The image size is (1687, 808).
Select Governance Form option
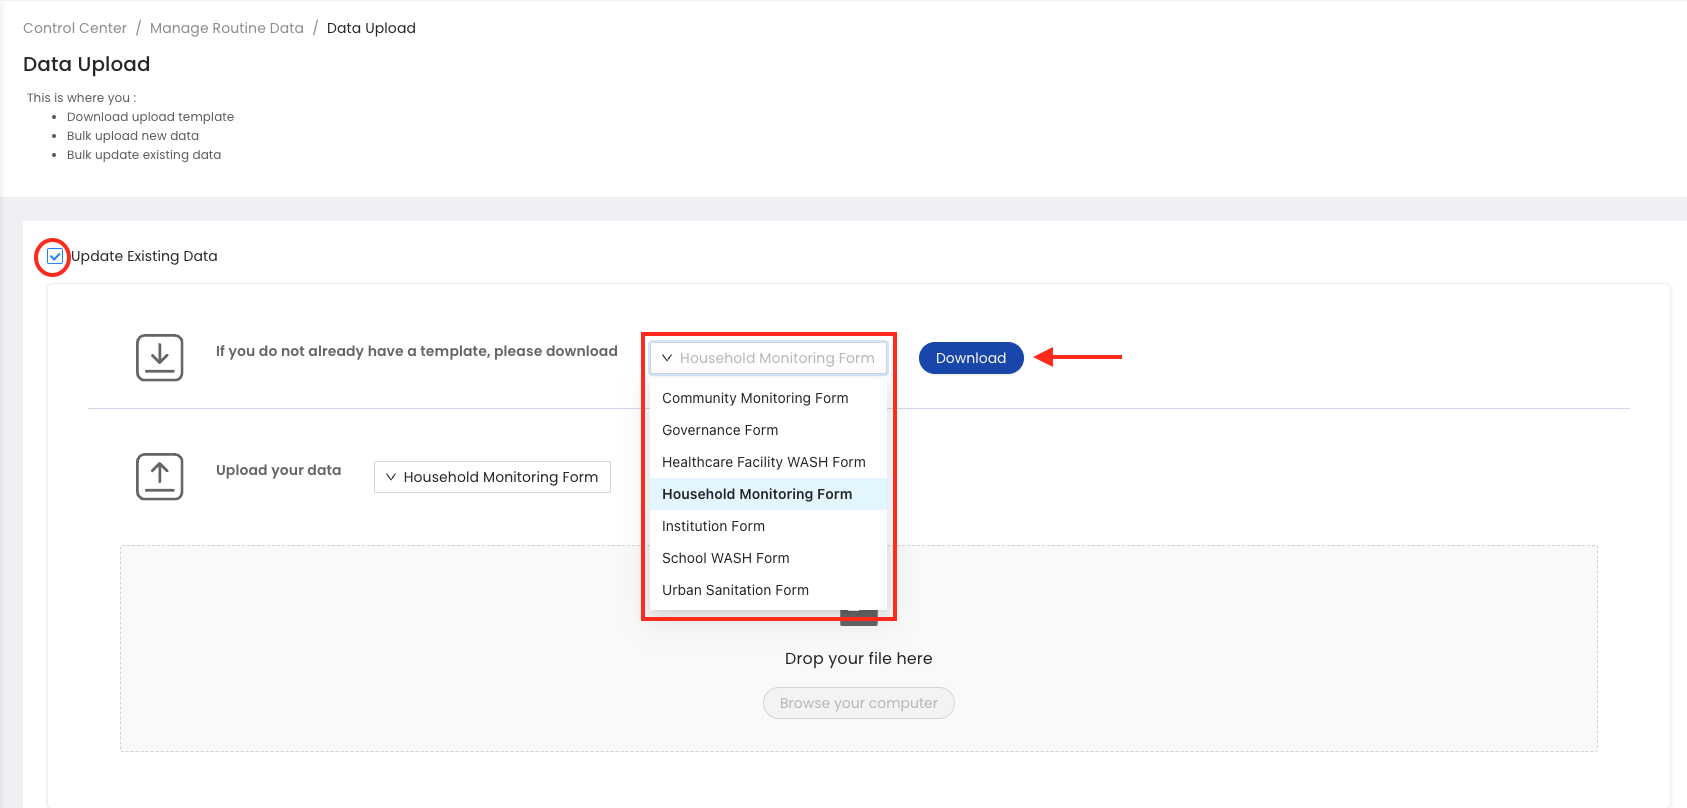768,430
